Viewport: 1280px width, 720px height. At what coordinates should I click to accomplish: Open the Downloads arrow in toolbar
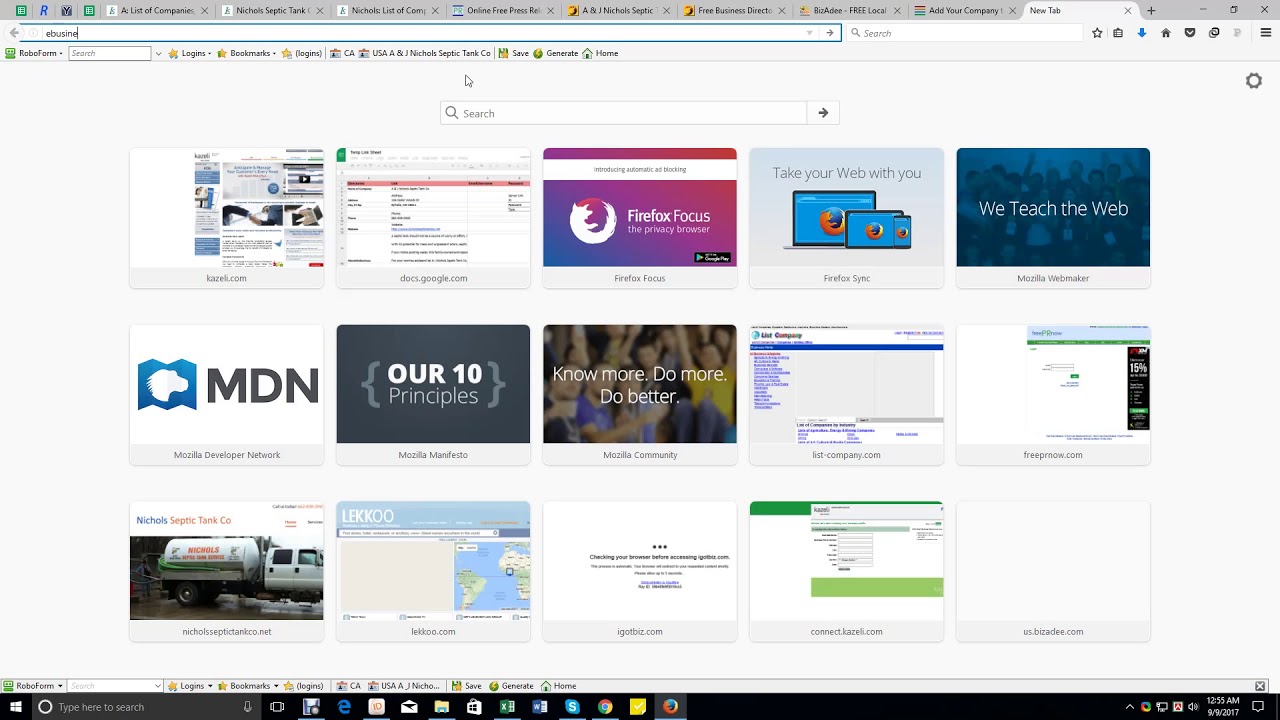tap(1142, 33)
